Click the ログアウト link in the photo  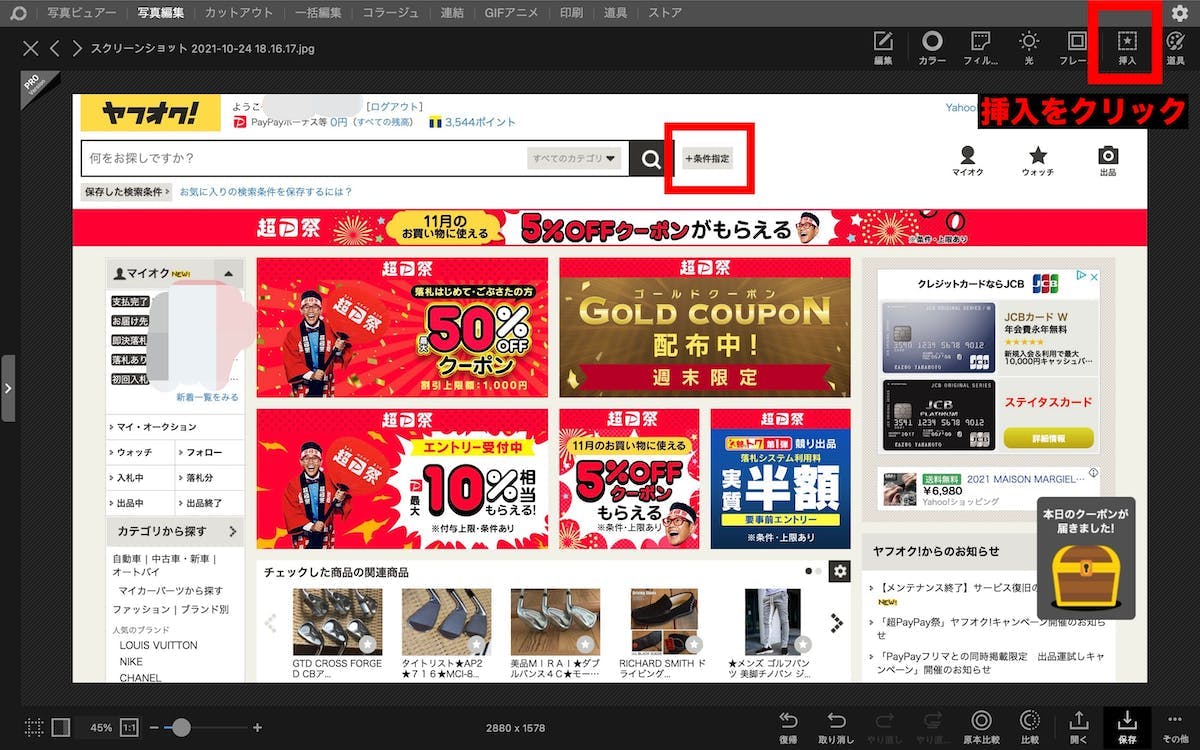pos(395,106)
